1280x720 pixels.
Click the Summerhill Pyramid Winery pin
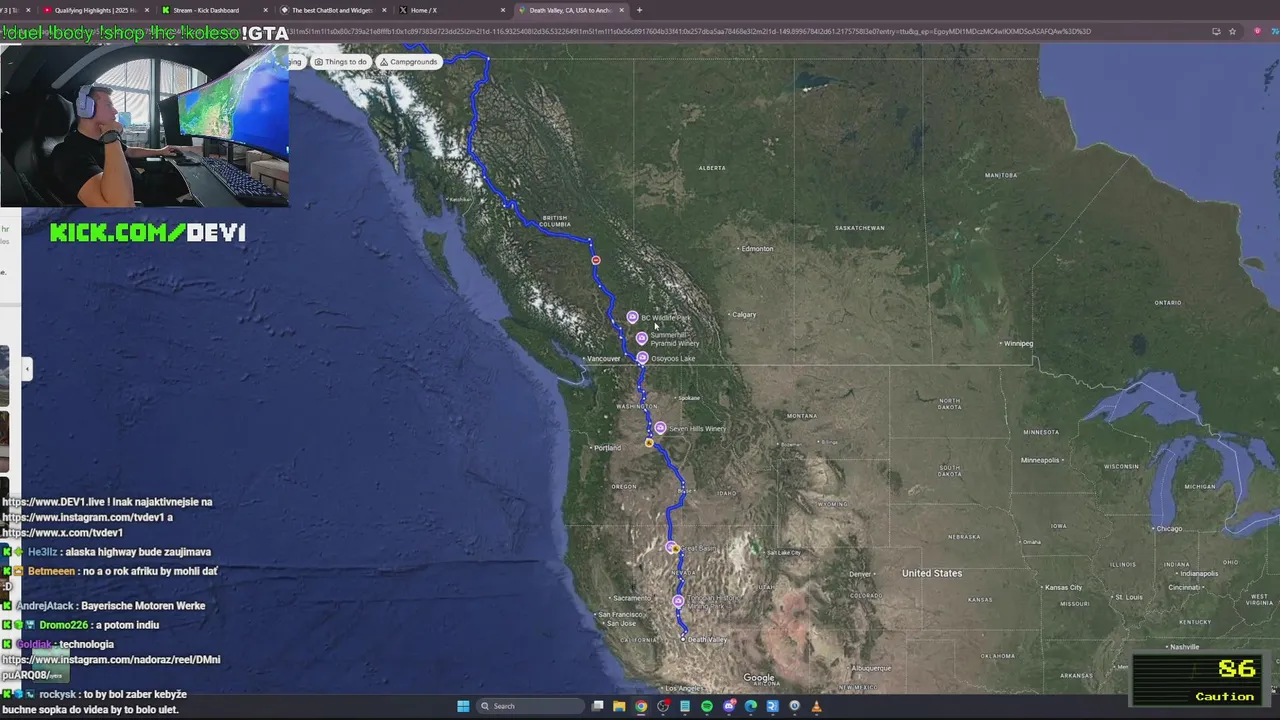(641, 338)
